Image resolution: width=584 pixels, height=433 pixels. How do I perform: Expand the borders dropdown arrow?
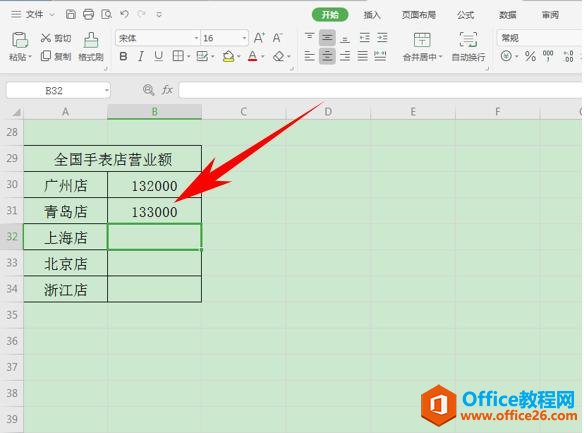point(188,57)
